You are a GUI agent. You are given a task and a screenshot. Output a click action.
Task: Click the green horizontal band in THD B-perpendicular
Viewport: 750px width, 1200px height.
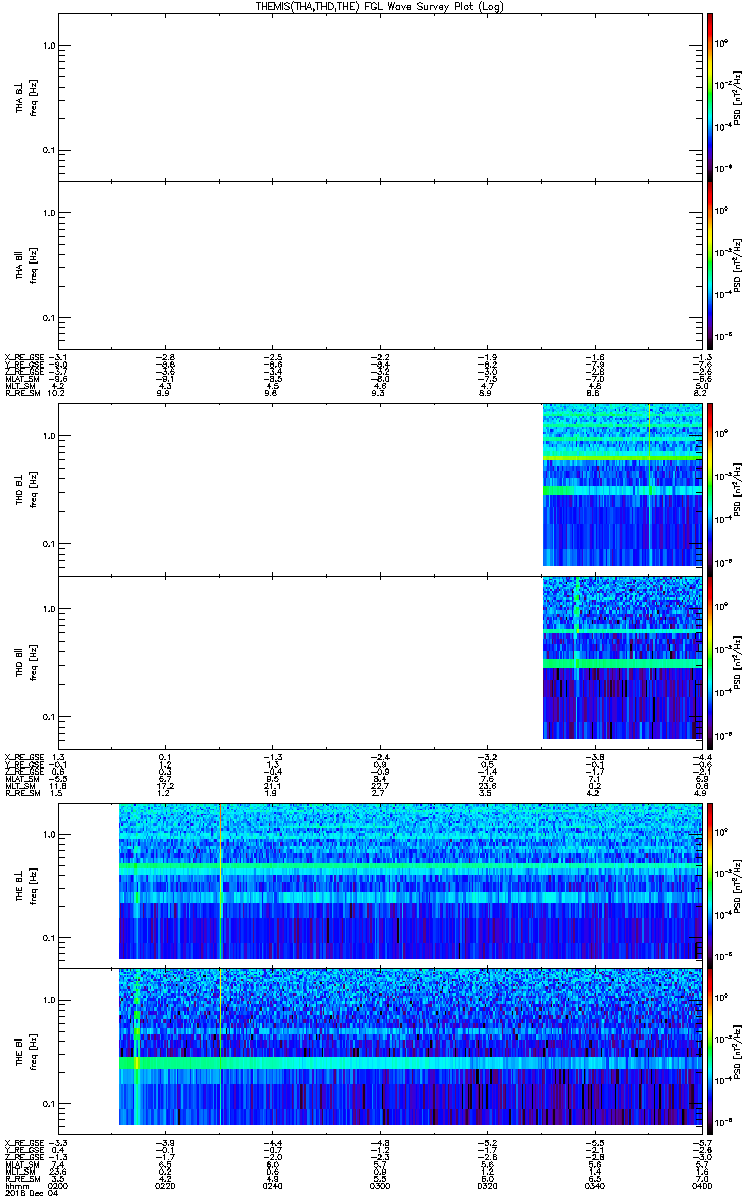pyautogui.click(x=621, y=457)
